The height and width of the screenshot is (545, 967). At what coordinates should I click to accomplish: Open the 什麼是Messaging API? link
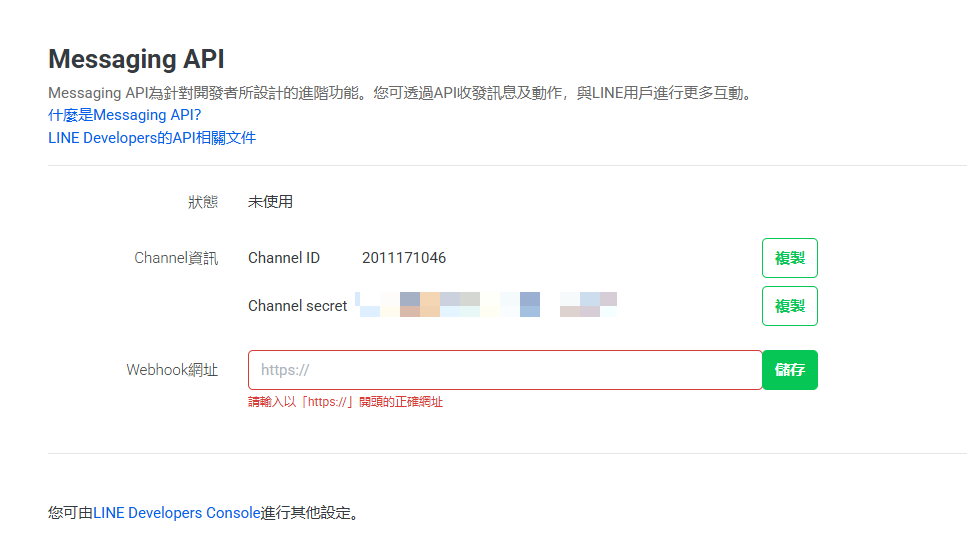pyautogui.click(x=125, y=115)
